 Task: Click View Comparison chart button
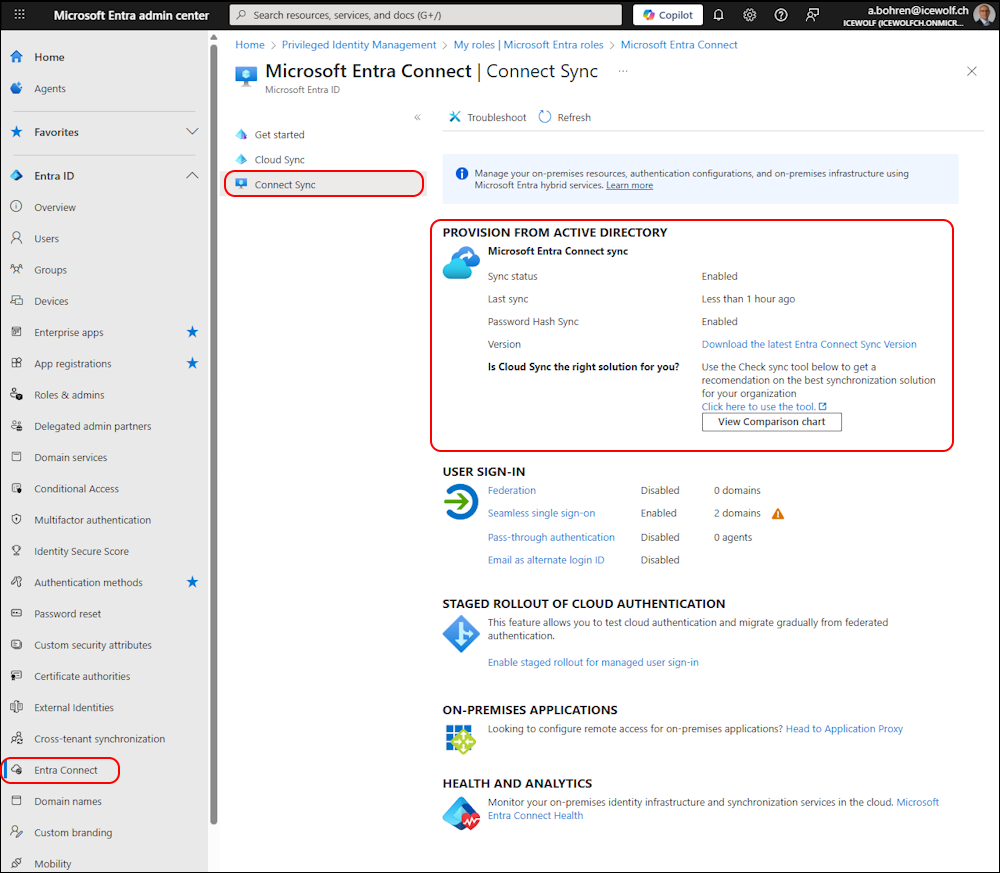pos(772,422)
